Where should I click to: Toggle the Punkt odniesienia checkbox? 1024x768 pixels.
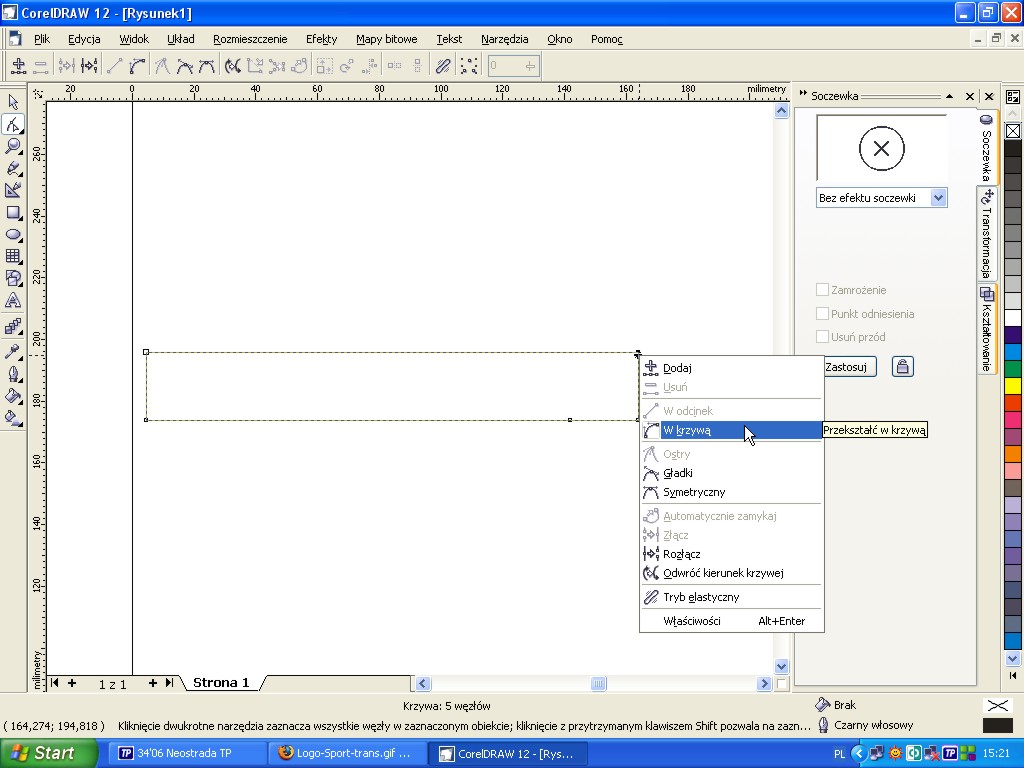click(x=823, y=314)
